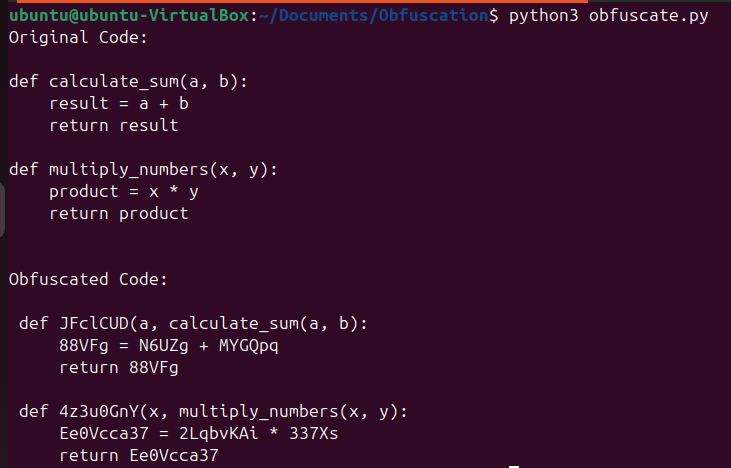The image size is (731, 468).
Task: Select the original 'def calculate_sum(a, b):' line
Action: click(x=129, y=82)
